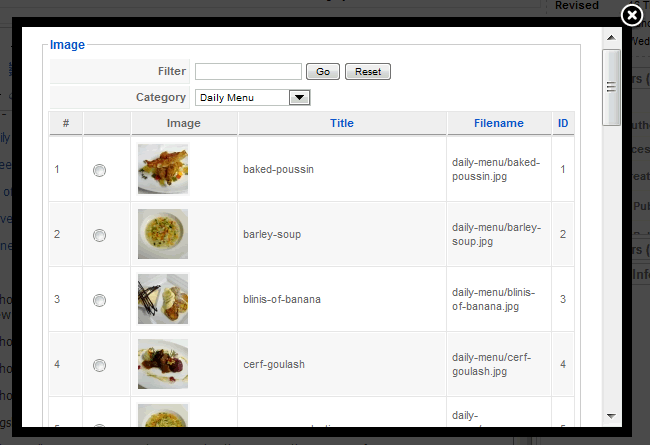Screen dimensions: 650x445
Task: Click the Filter text input field
Action: tap(248, 71)
